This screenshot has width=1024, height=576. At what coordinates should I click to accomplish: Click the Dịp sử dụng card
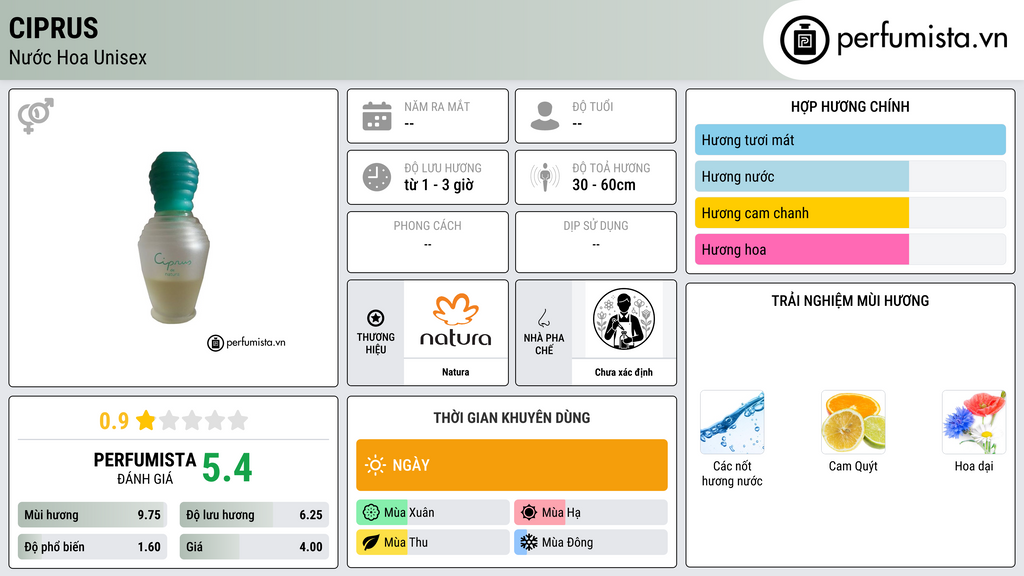click(x=596, y=242)
